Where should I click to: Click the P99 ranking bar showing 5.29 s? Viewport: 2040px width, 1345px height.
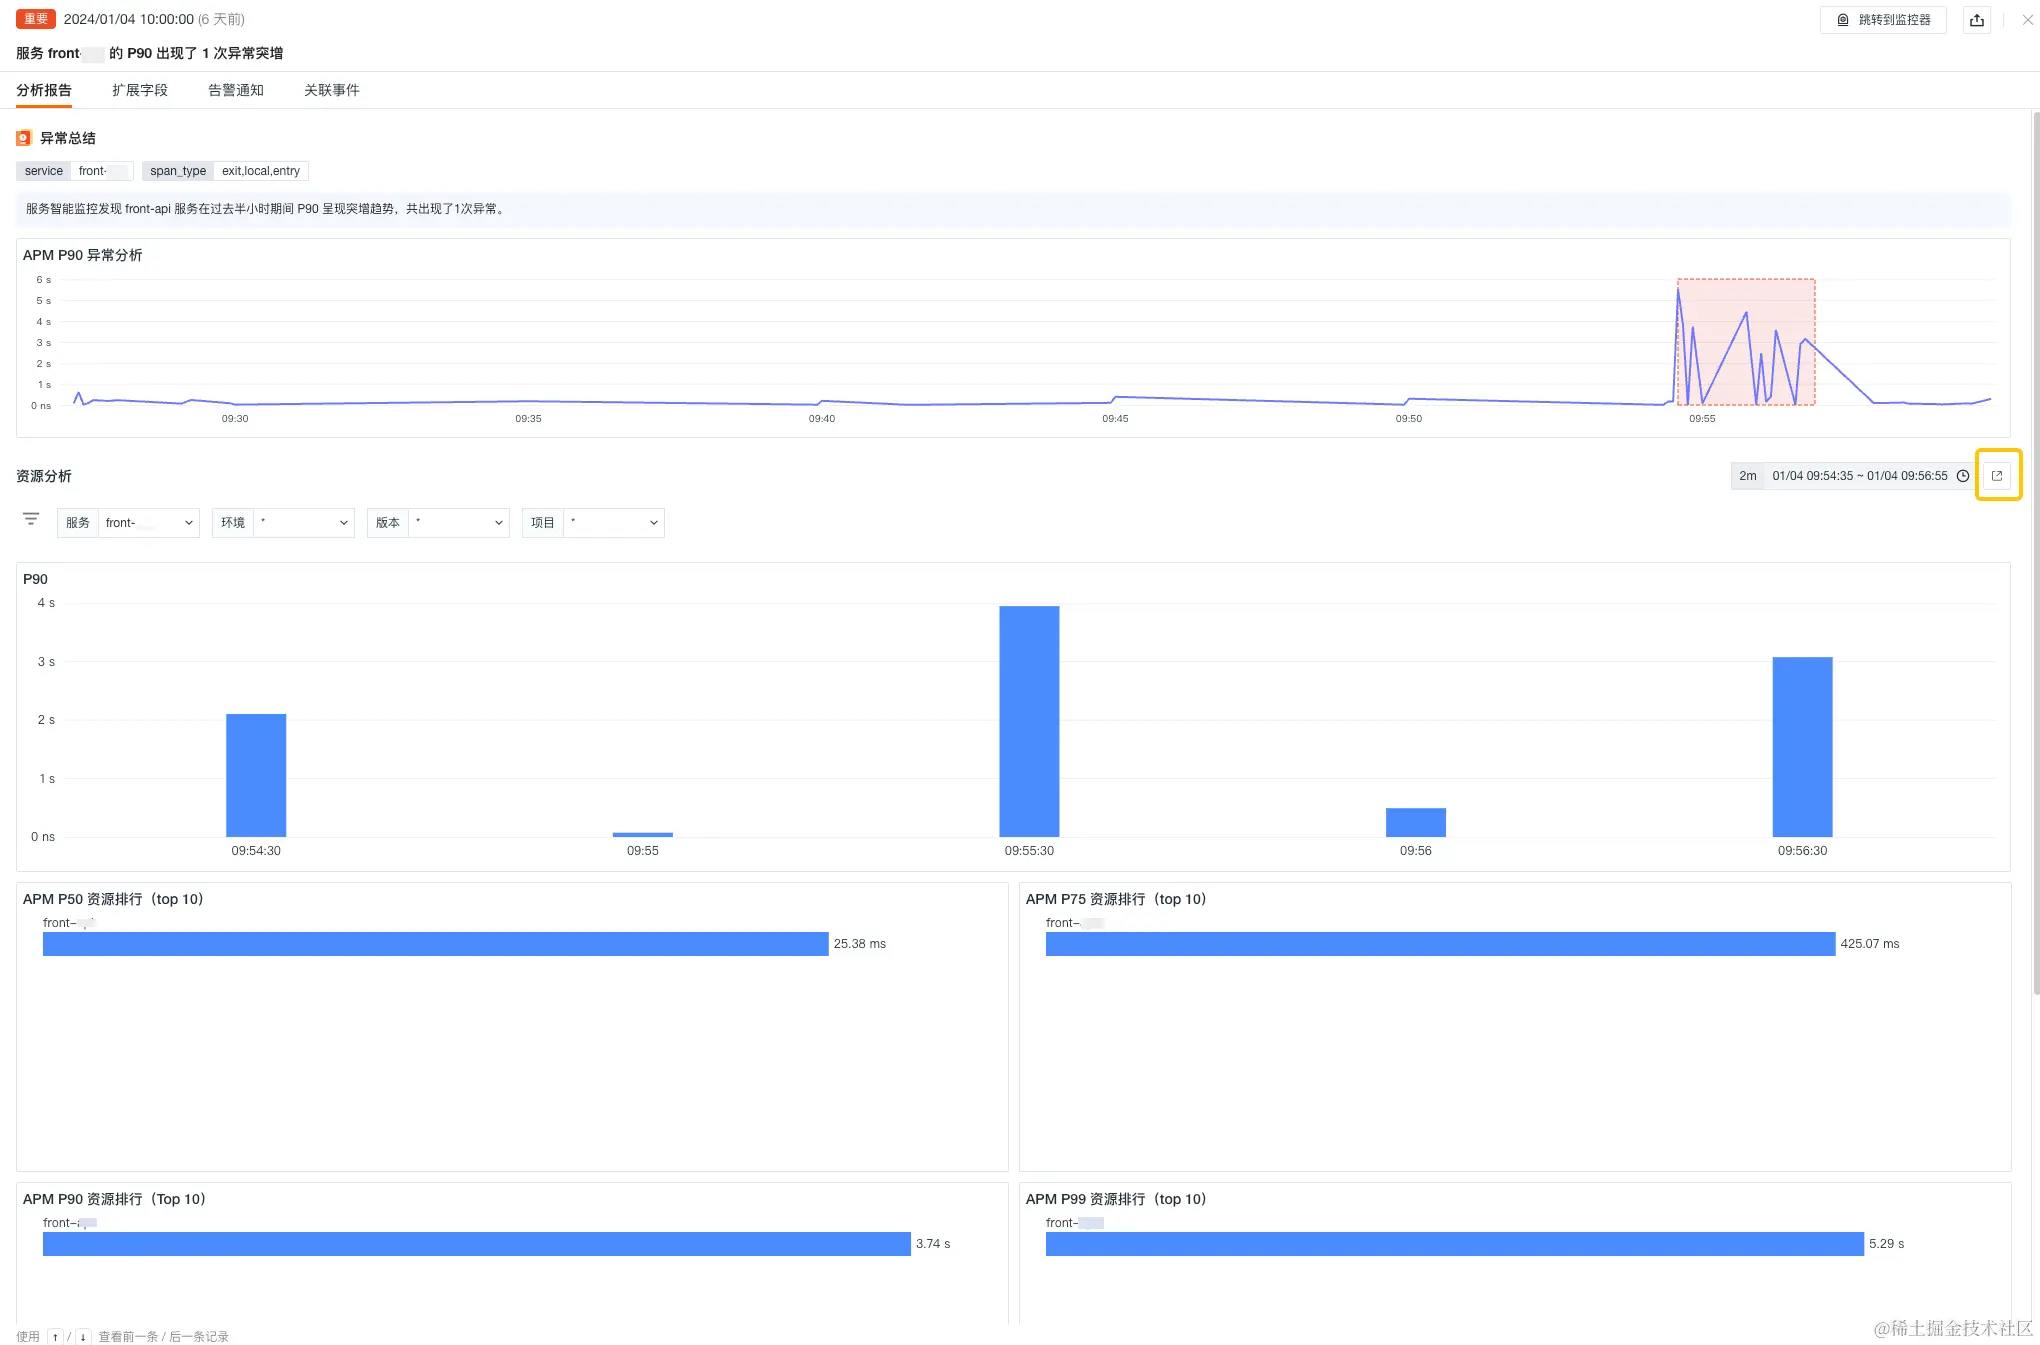tap(1454, 1244)
